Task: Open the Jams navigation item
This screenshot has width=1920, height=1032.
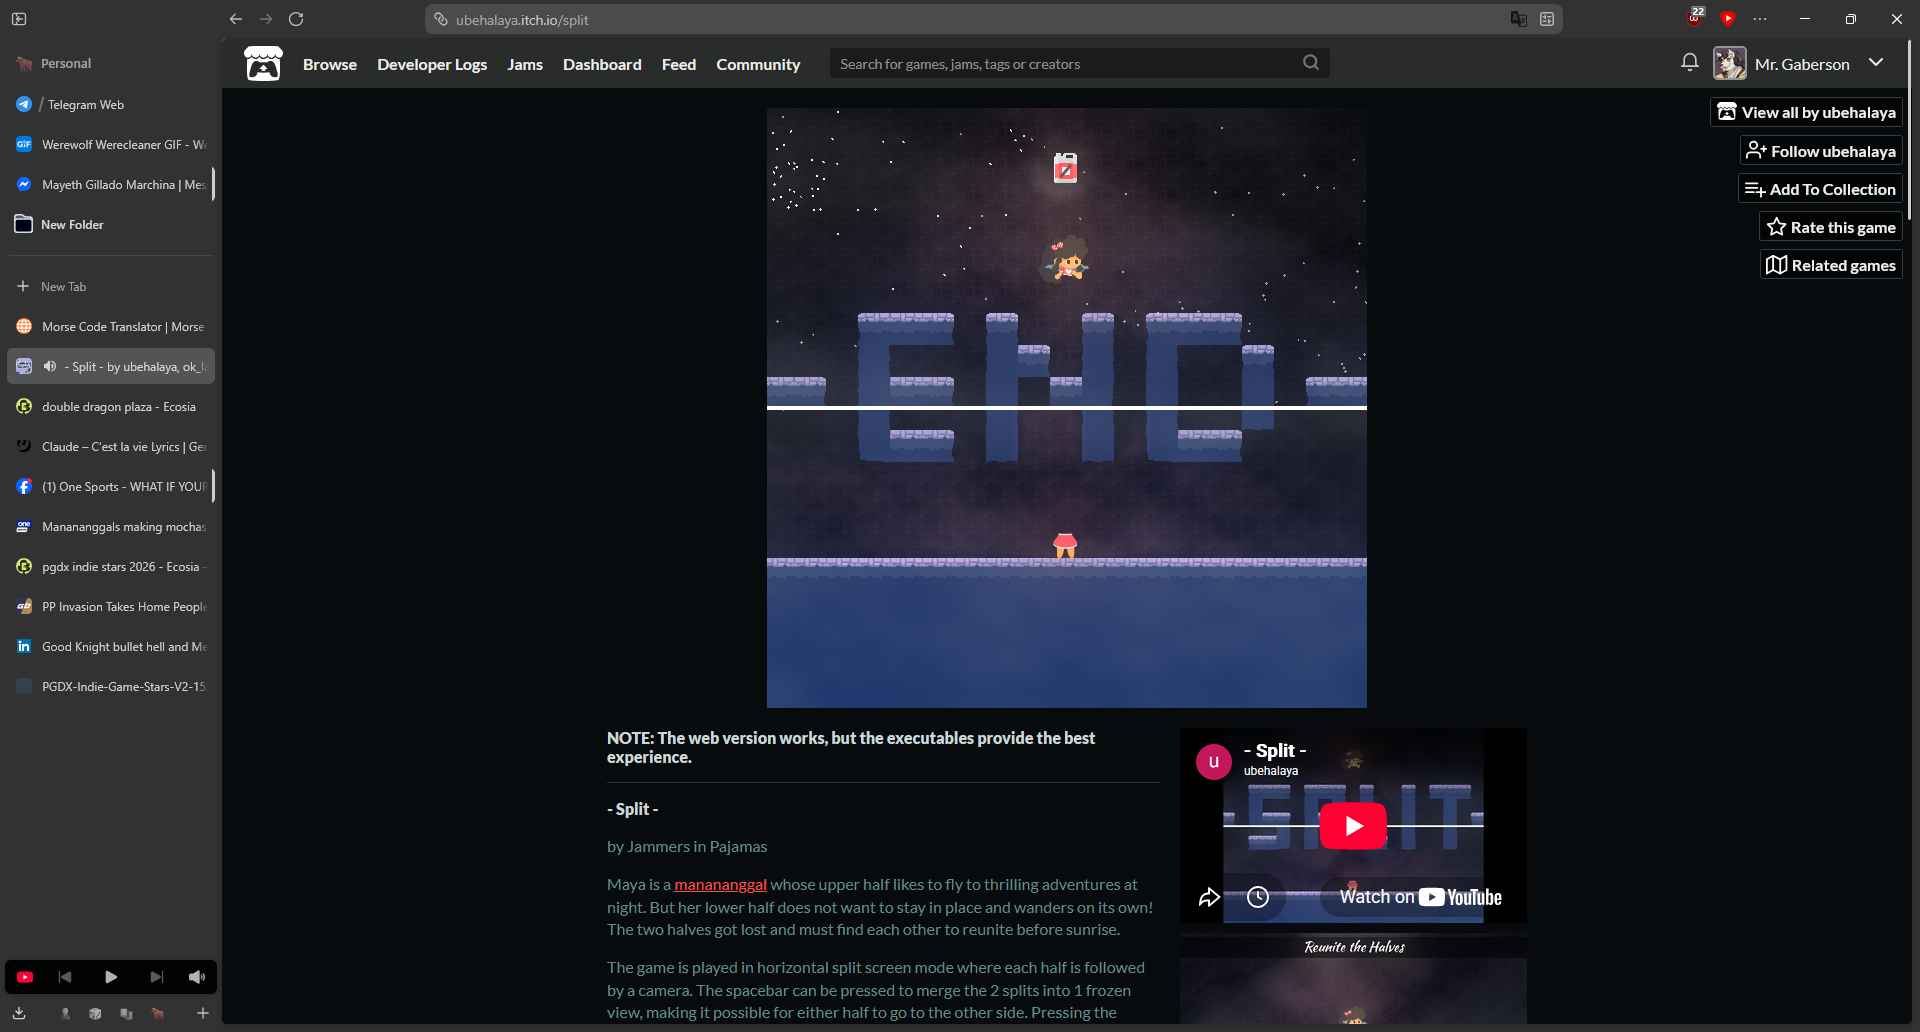Action: (x=525, y=64)
